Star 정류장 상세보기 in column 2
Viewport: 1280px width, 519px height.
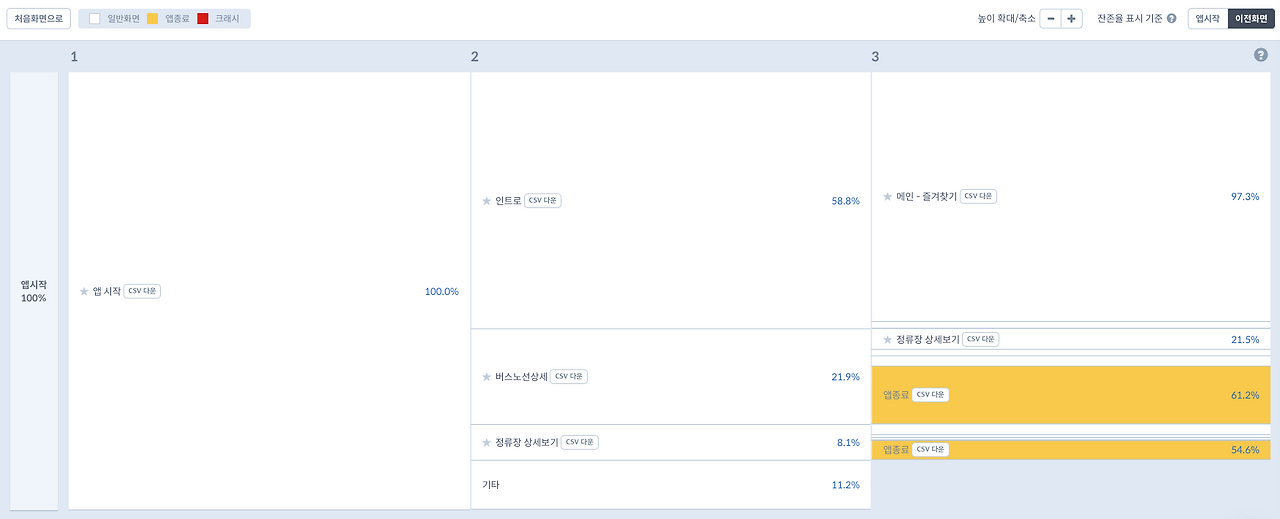point(487,442)
